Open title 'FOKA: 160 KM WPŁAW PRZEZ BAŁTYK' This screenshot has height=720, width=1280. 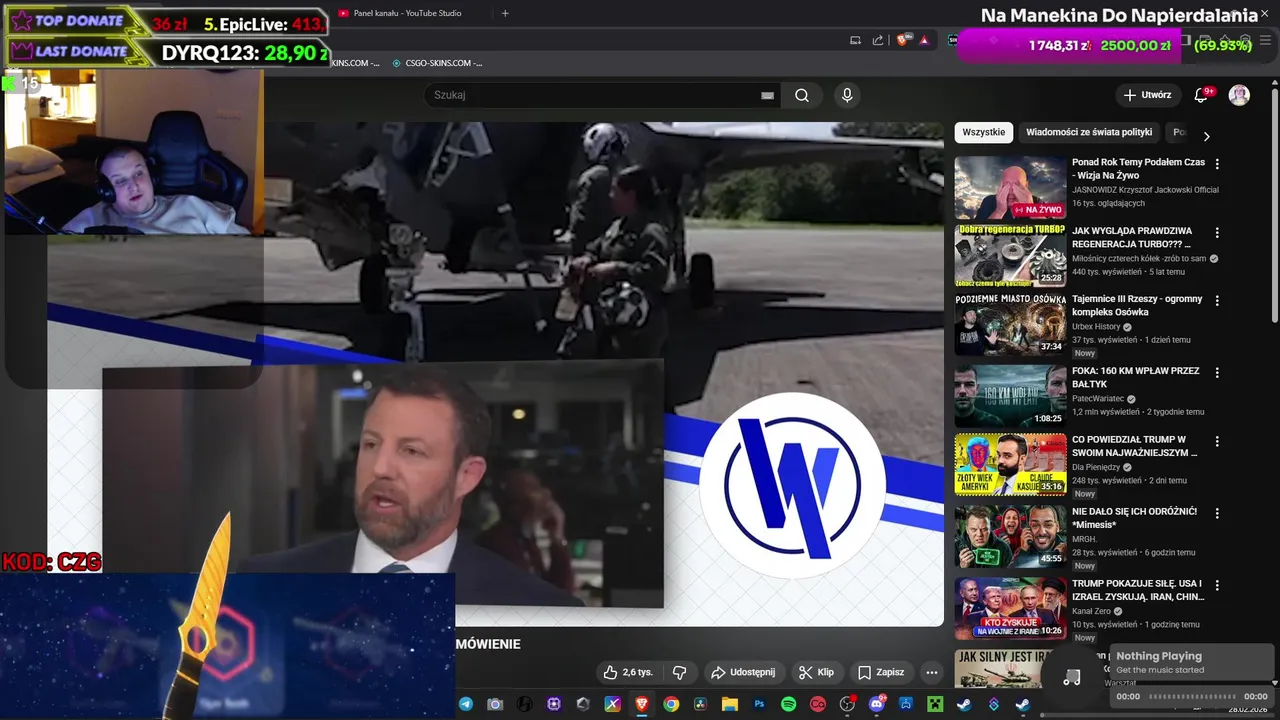pos(1136,377)
